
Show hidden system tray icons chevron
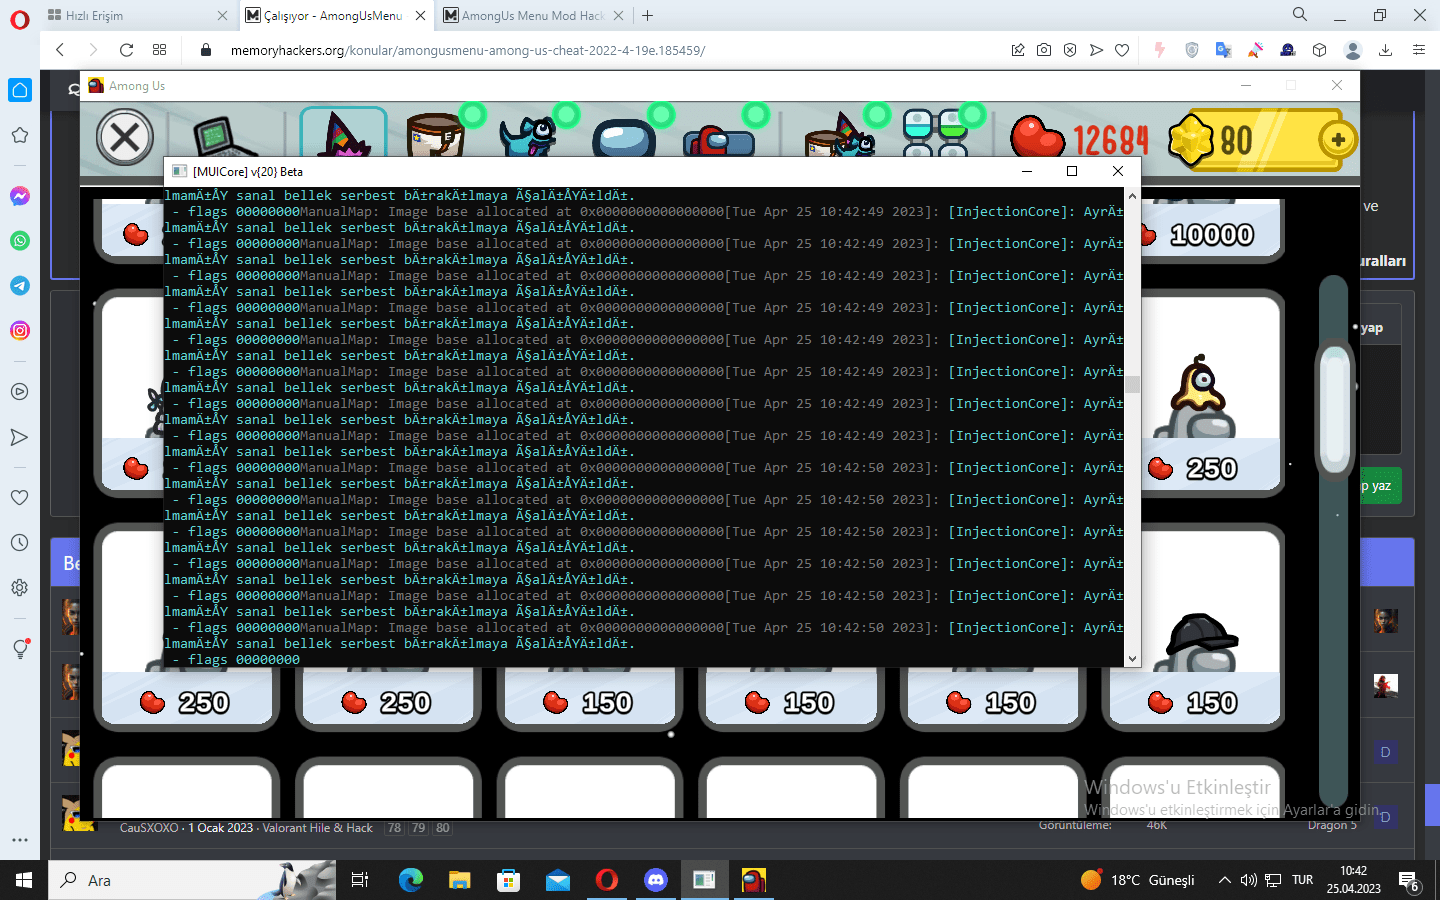1224,881
